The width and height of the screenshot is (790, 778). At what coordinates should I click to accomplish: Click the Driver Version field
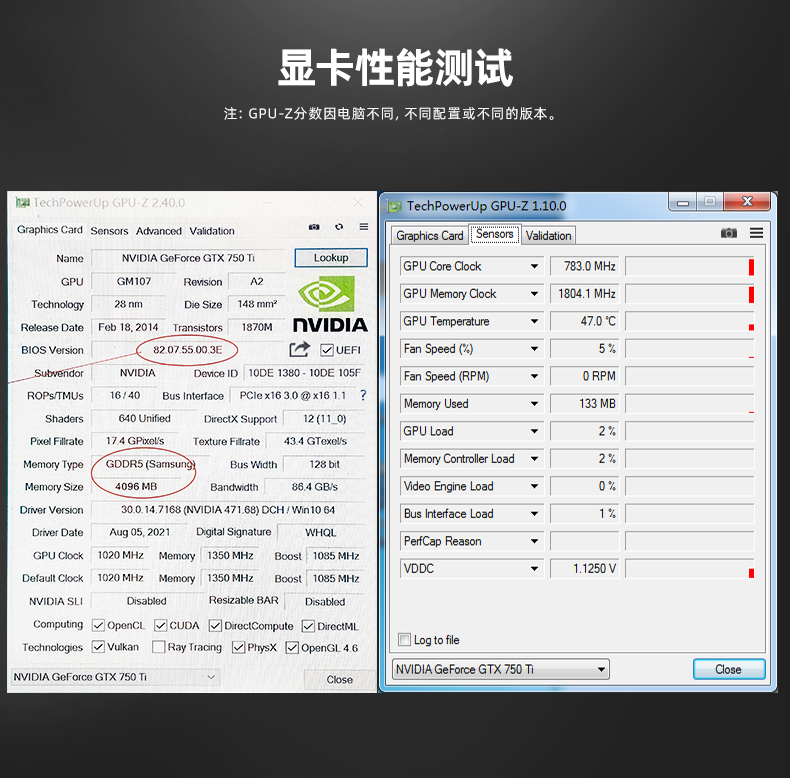(228, 510)
